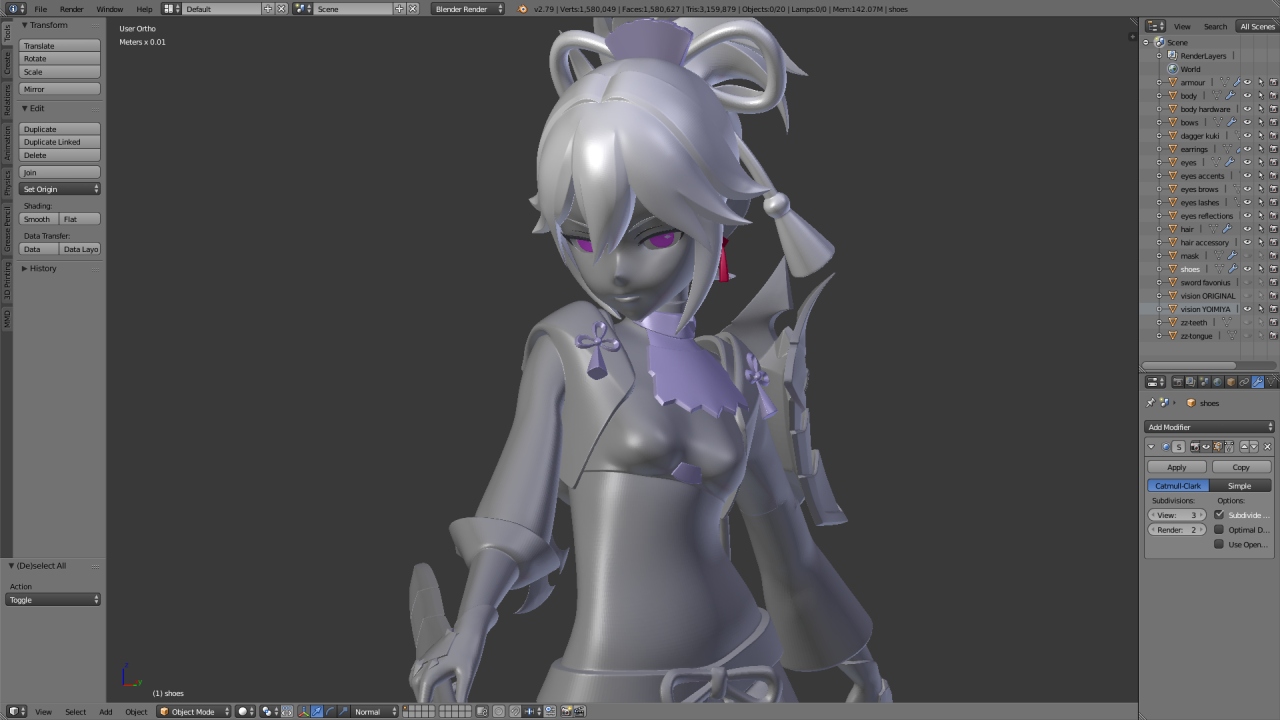Screen dimensions: 1280x720
Task: Open the Blender Render engine dropdown
Action: click(468, 9)
